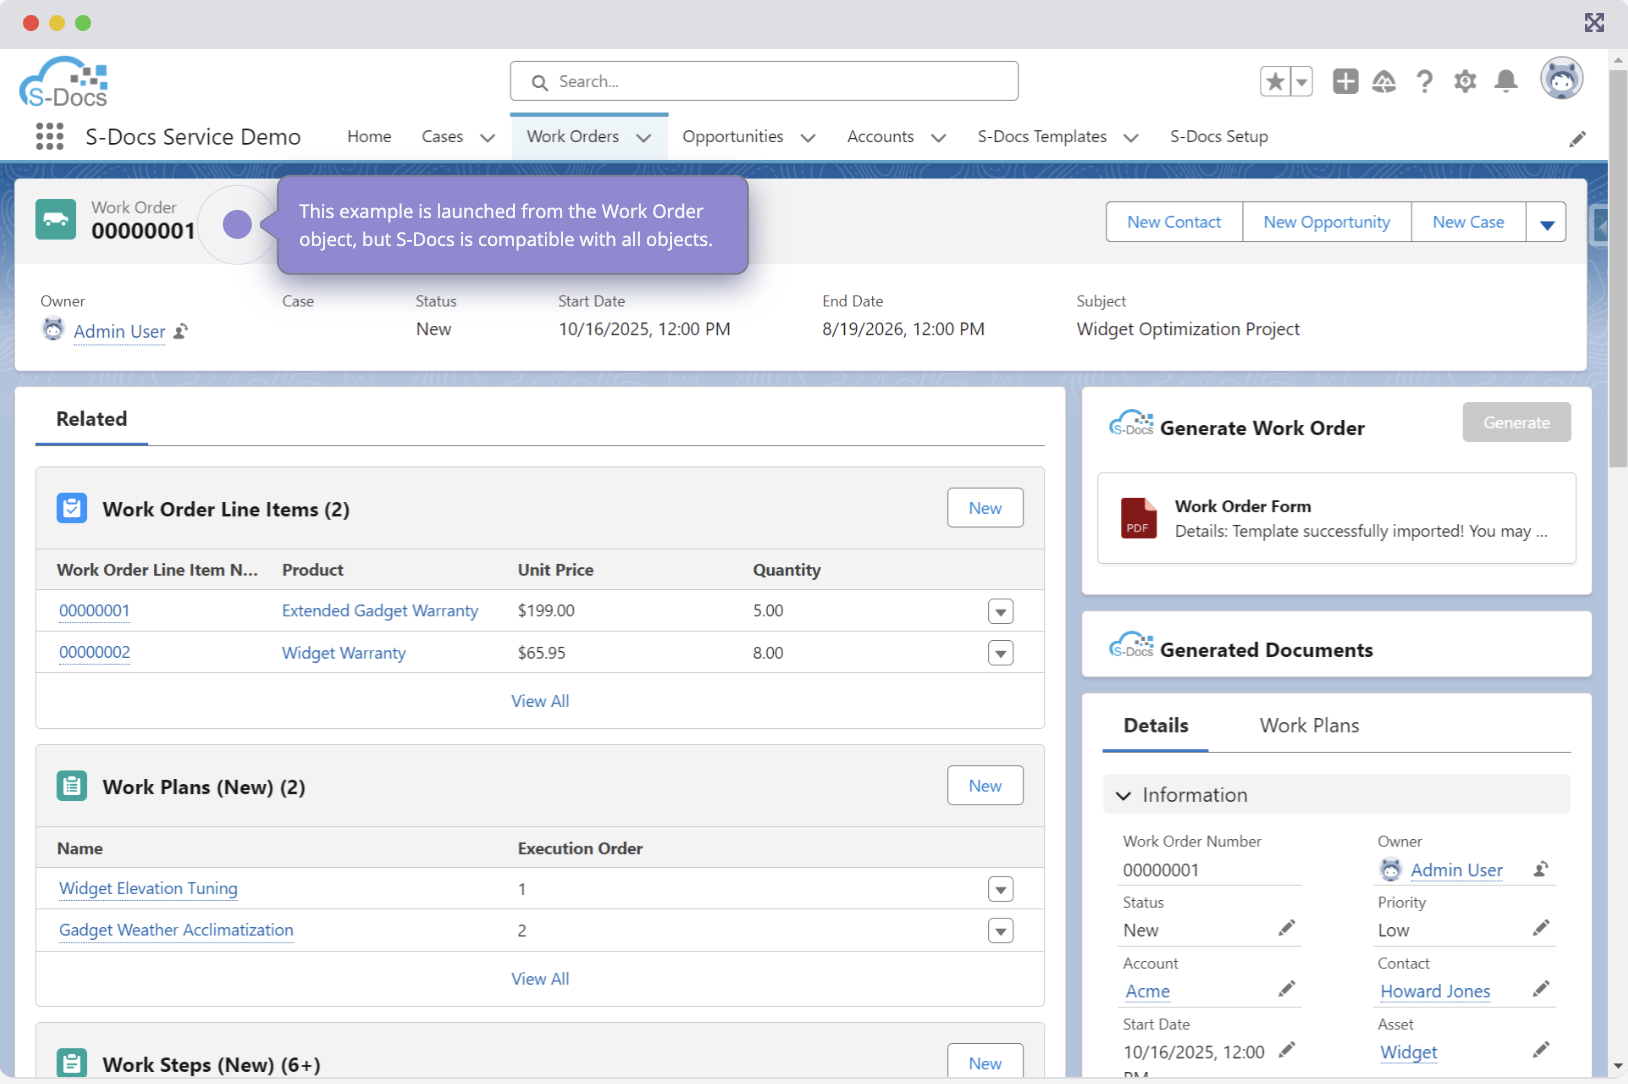Edit Start Date field with pencil icon

click(1287, 1049)
